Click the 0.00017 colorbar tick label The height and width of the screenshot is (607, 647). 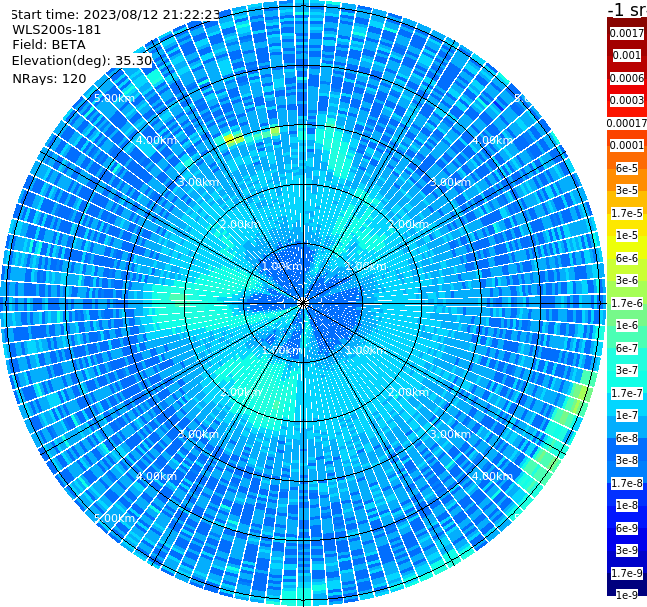(x=627, y=123)
